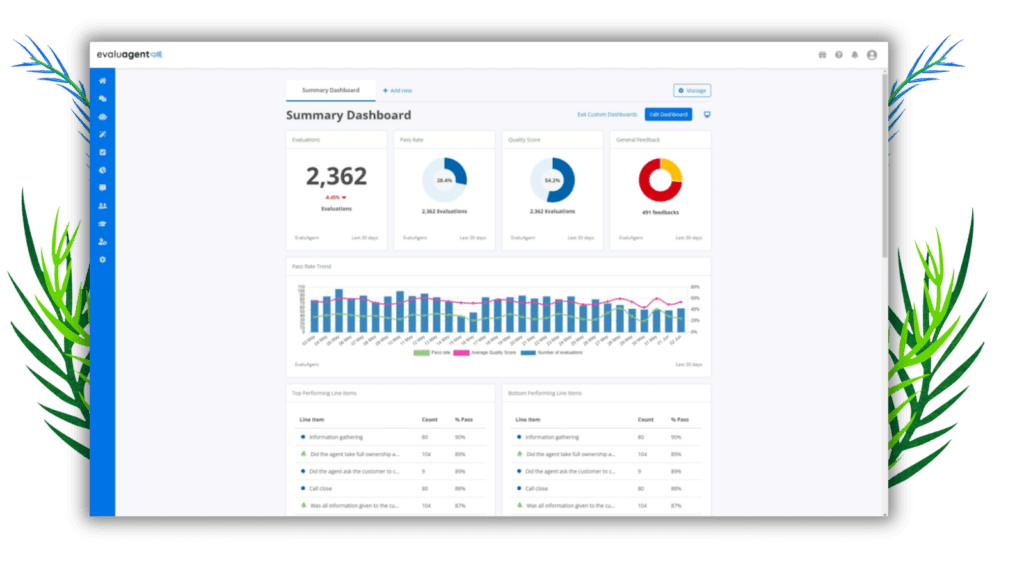This screenshot has height=576, width=1024.
Task: Select Information gathering row in Top Performing table
Action: click(x=391, y=437)
